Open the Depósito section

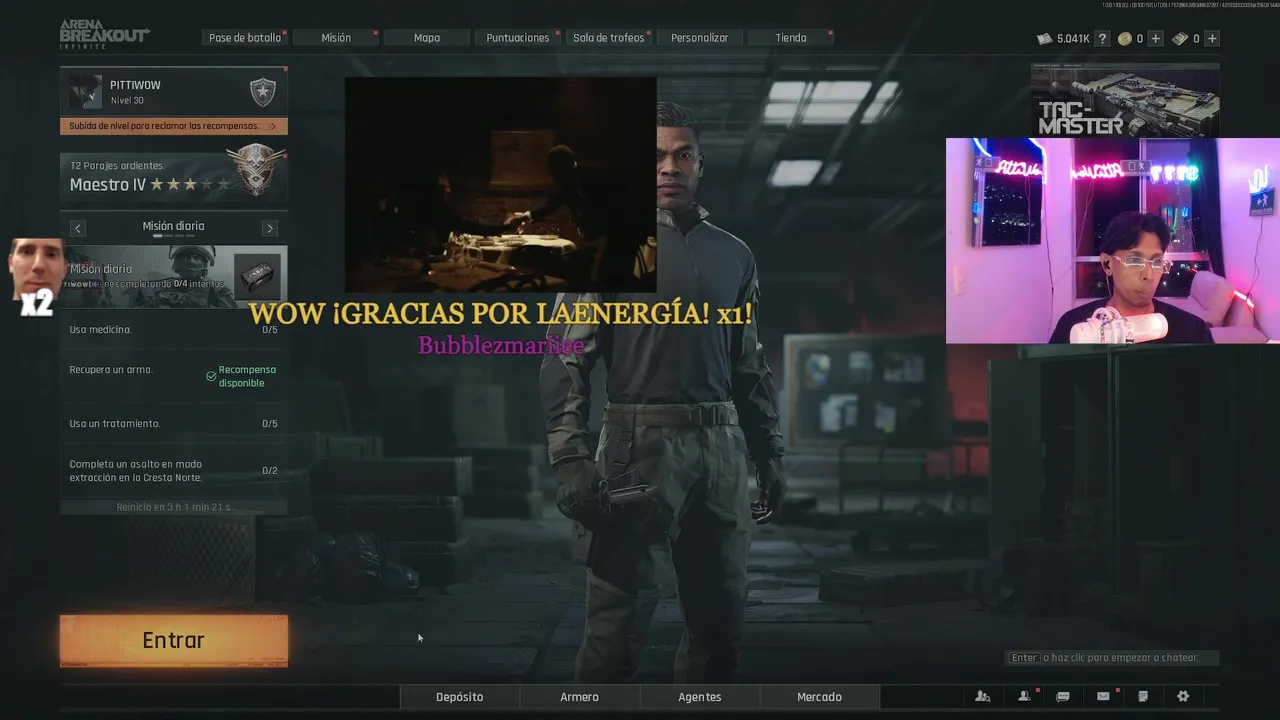coord(460,697)
